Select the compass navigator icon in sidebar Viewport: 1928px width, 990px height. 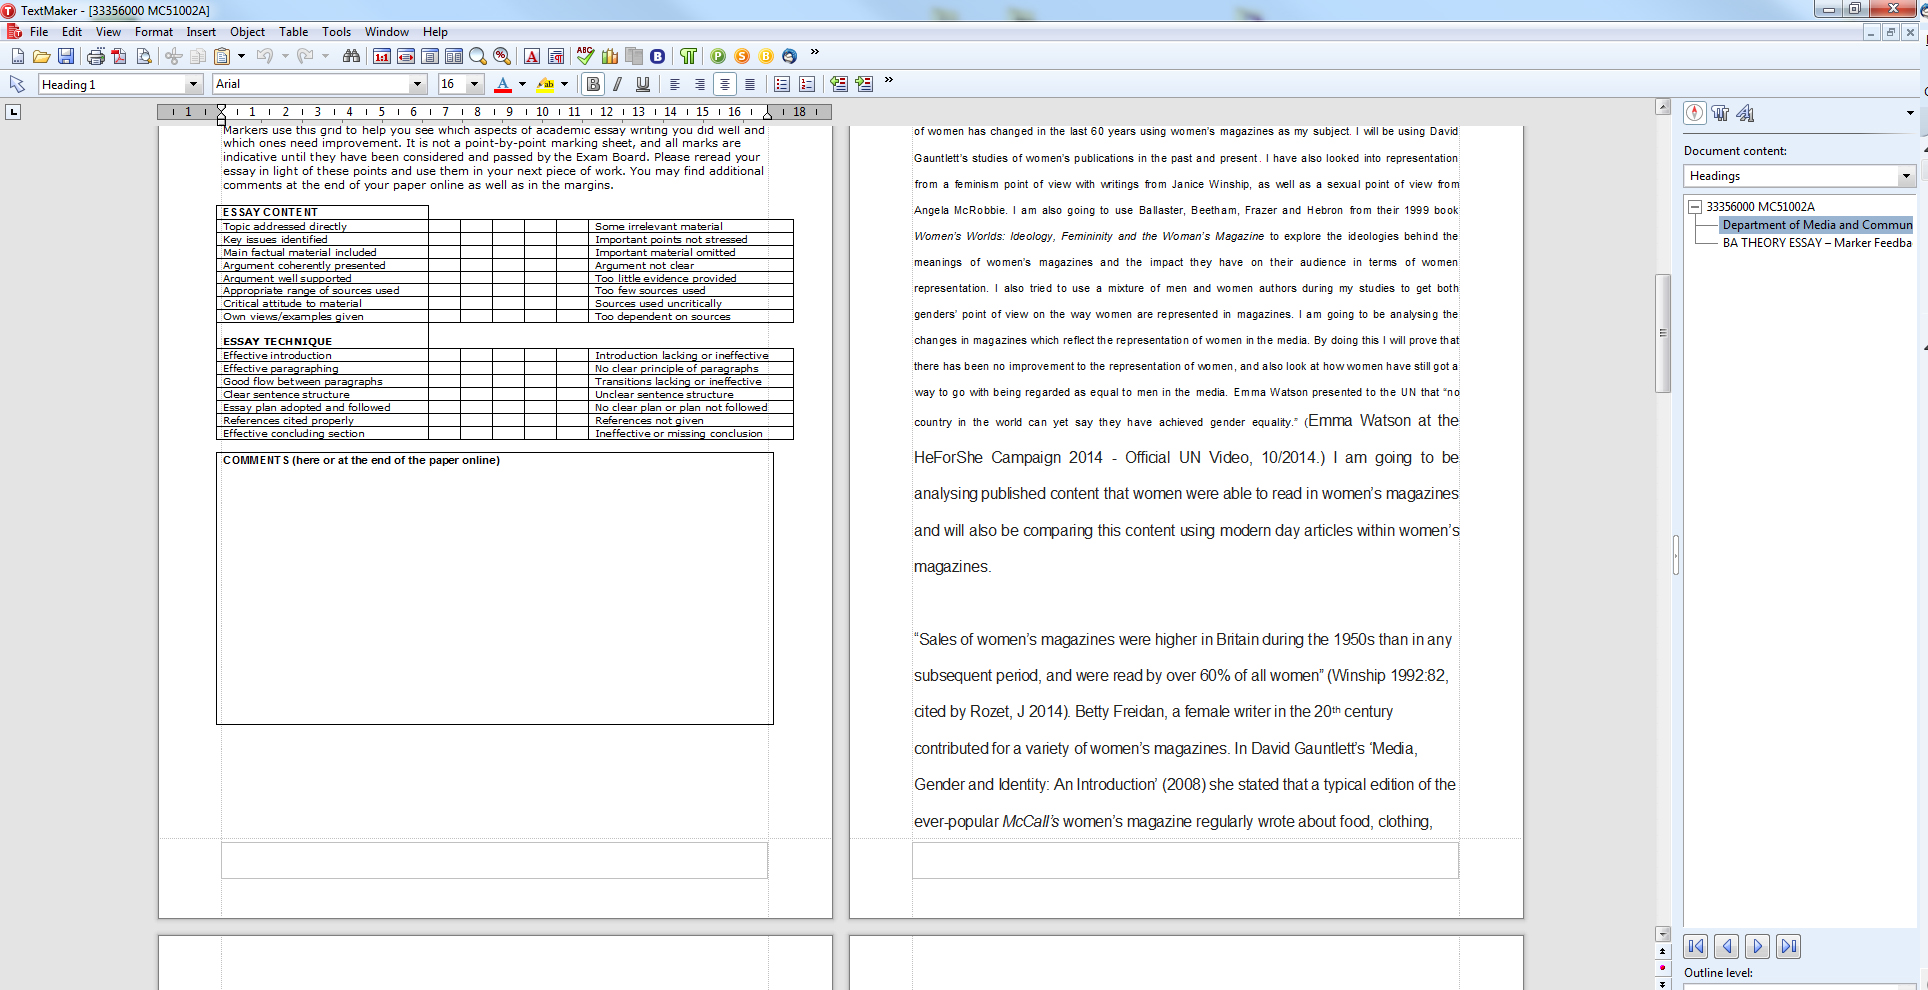tap(1694, 113)
